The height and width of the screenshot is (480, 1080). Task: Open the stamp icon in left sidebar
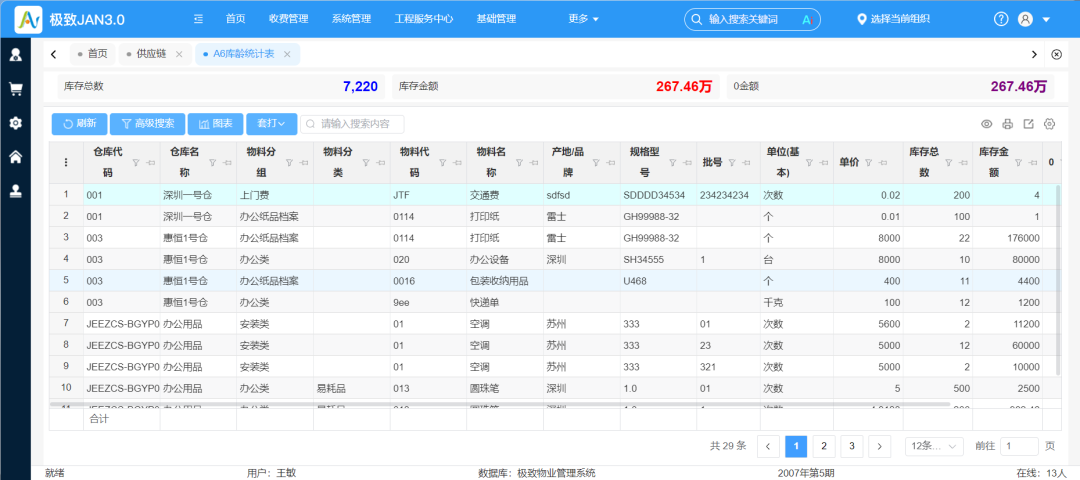tap(15, 192)
